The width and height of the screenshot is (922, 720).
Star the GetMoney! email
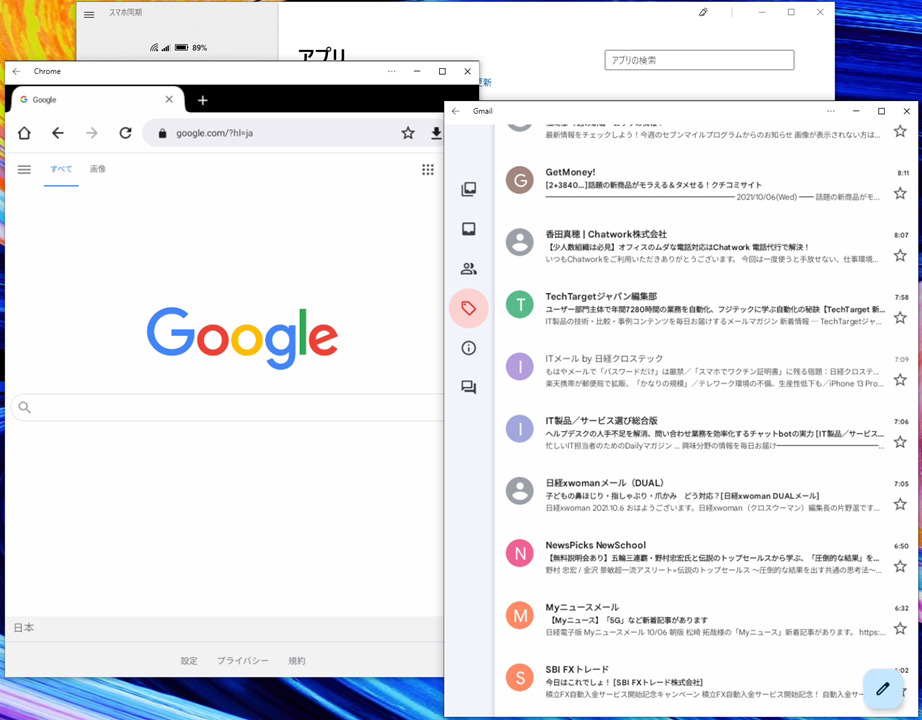click(900, 193)
